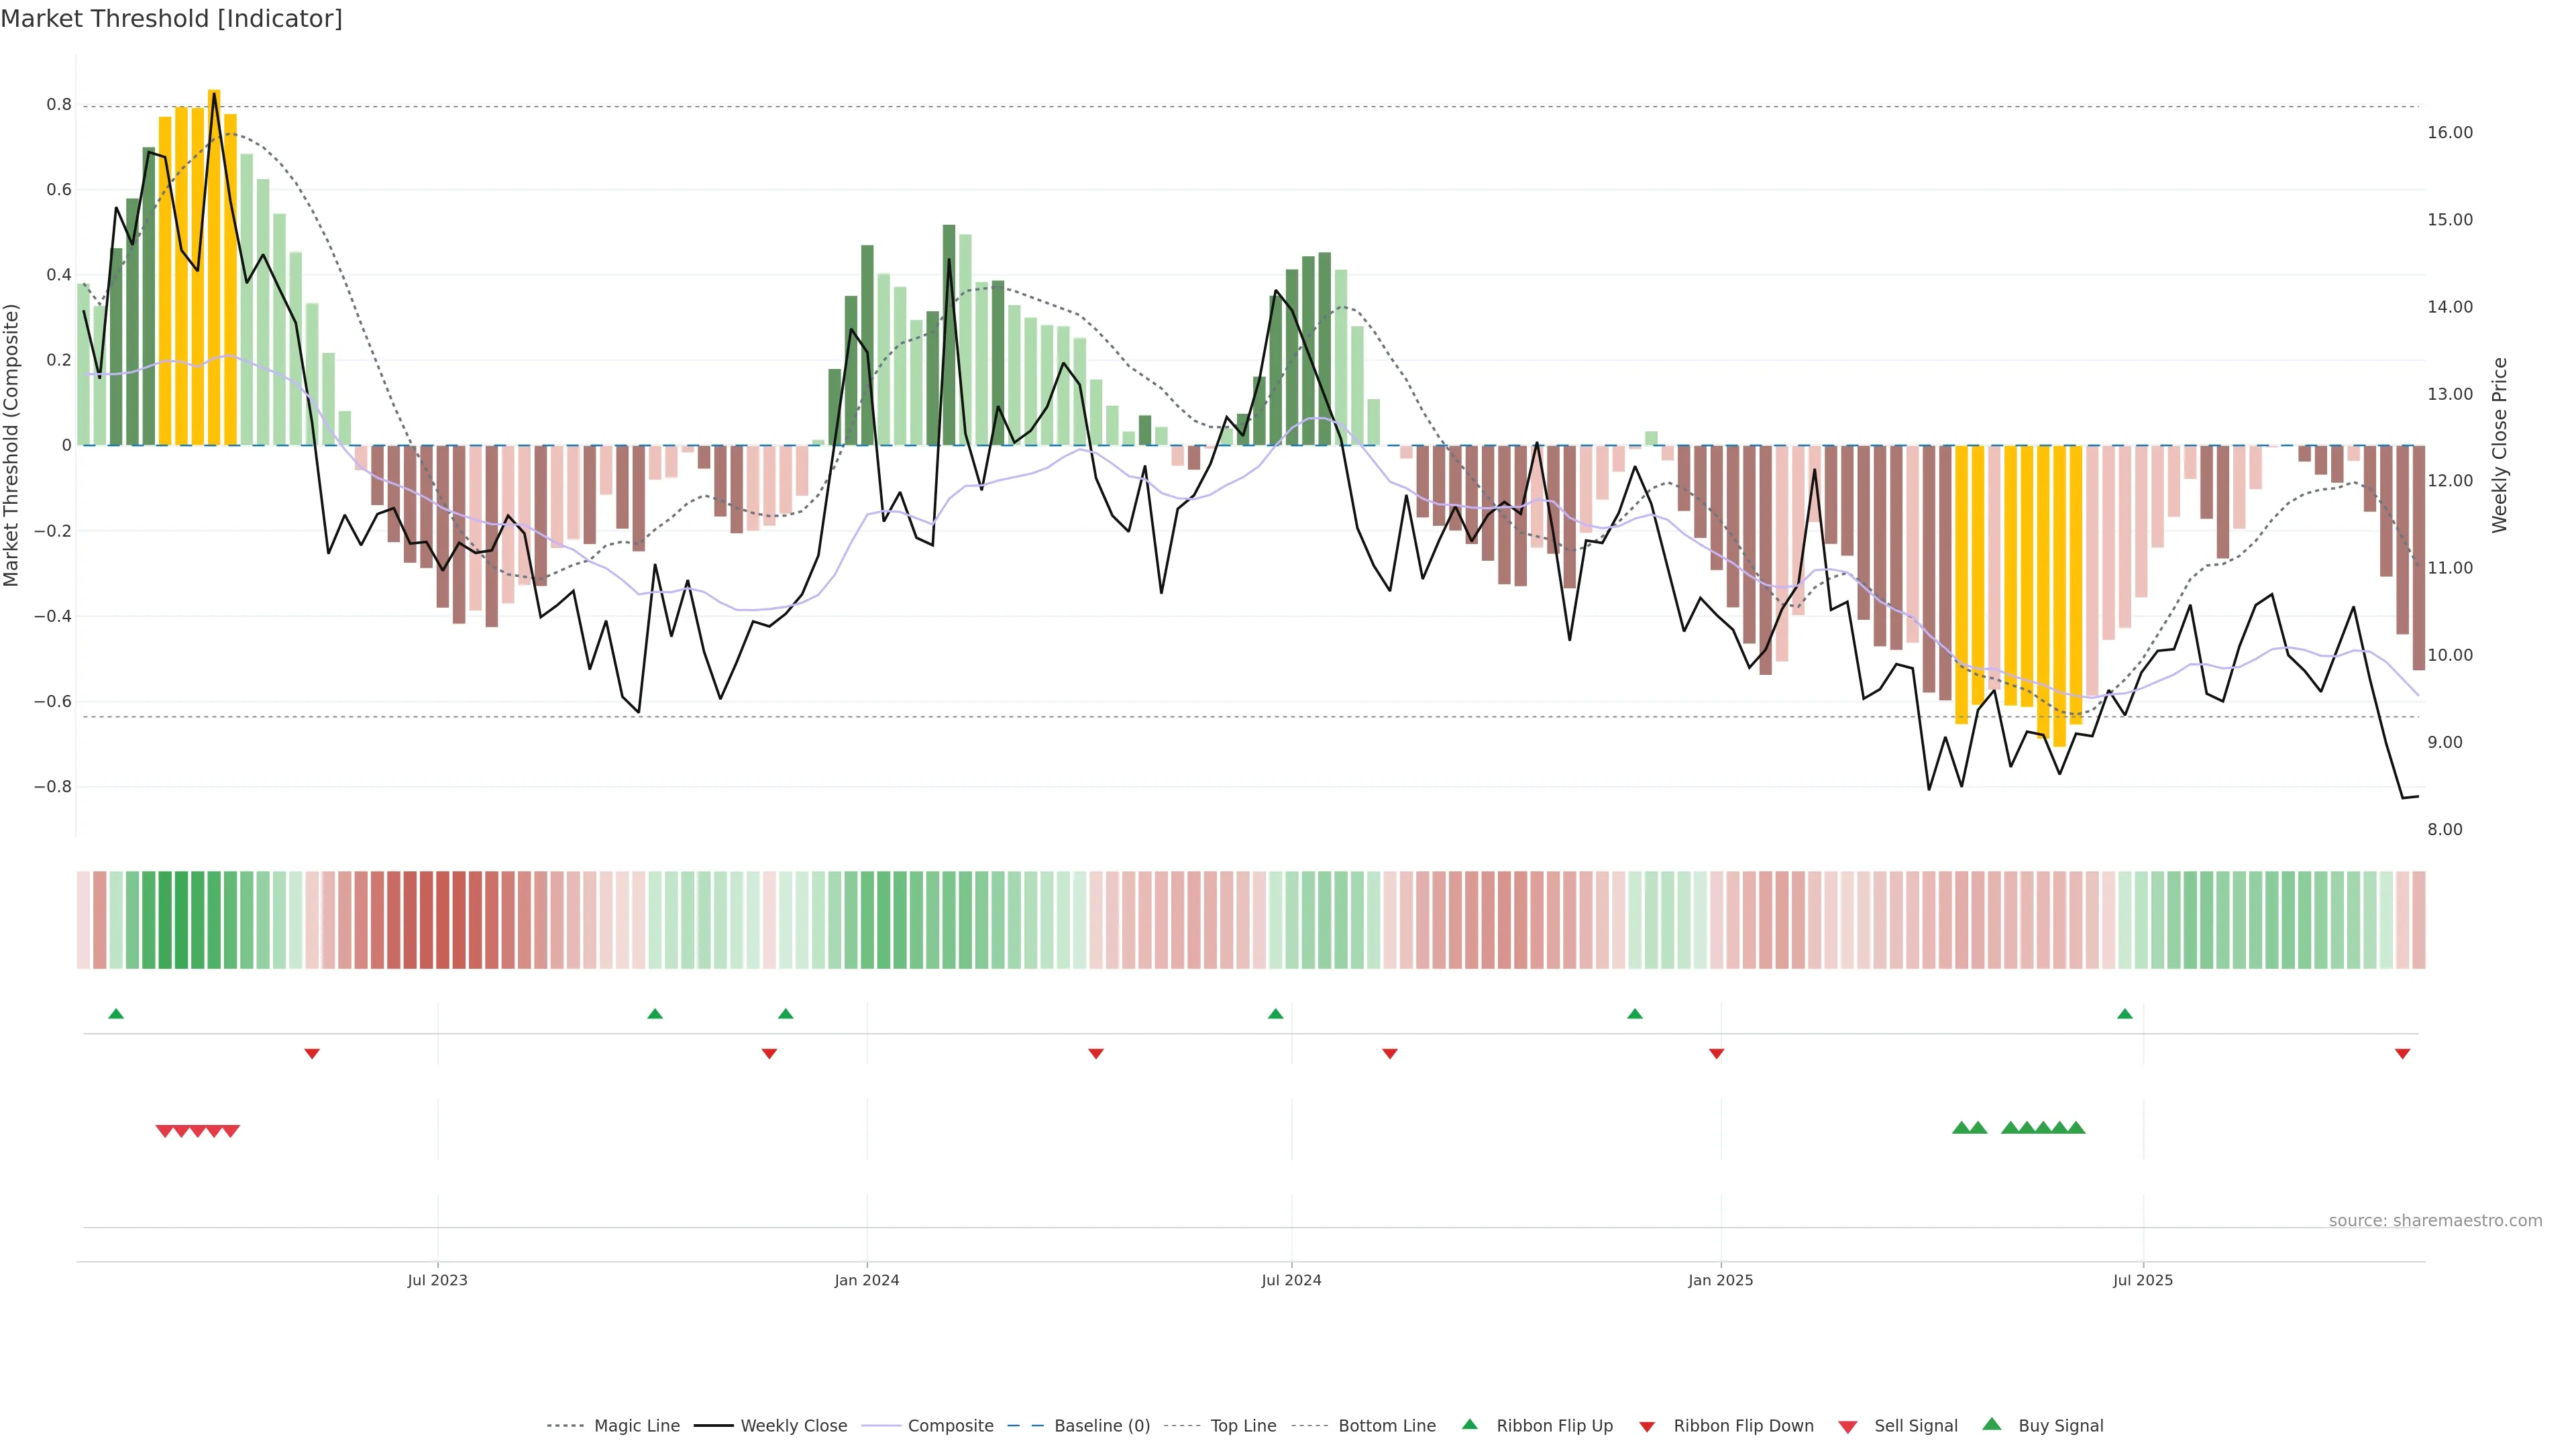This screenshot has height=1449, width=2576.
Task: Click the source sharemaestro.com text
Action: (x=2435, y=1221)
